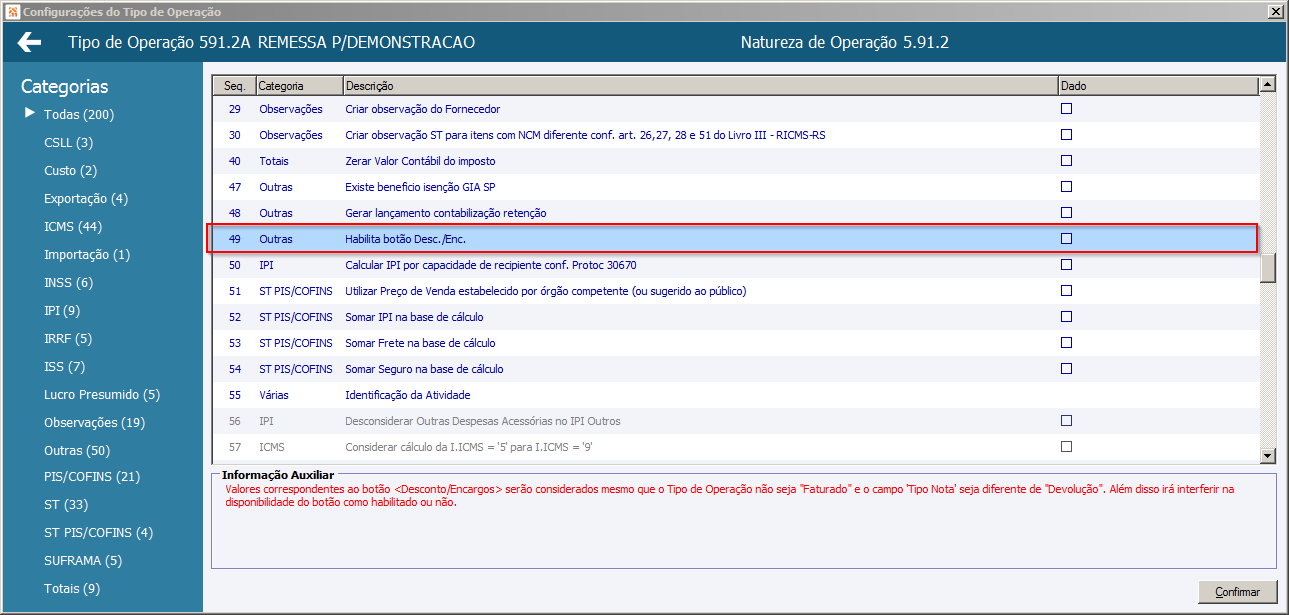This screenshot has width=1289, height=615.
Task: Click the app icon in title bar
Action: click(12, 12)
